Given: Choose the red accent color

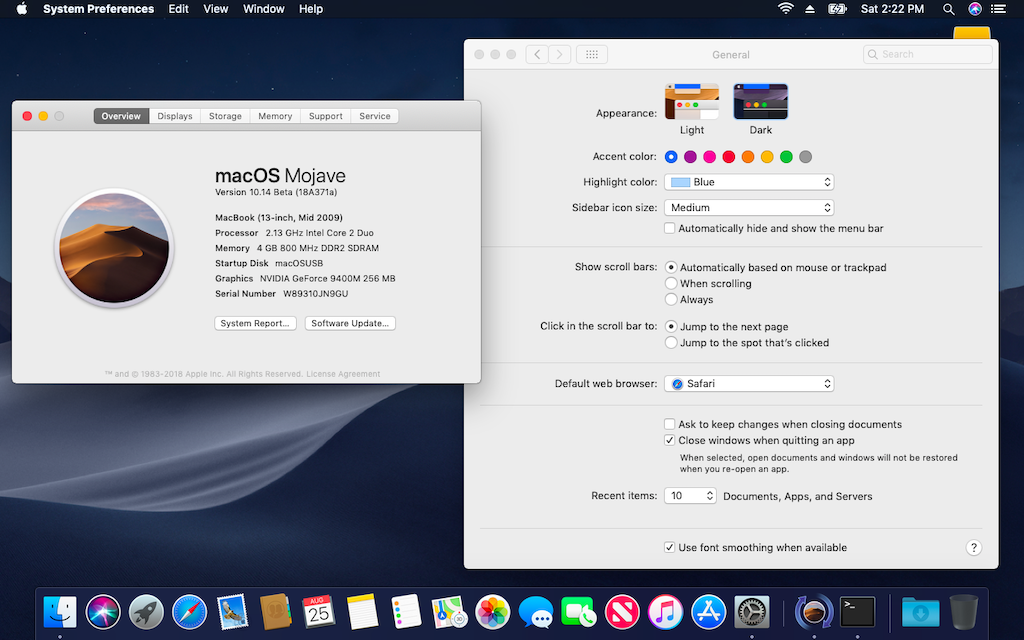Looking at the screenshot, I should pyautogui.click(x=729, y=157).
